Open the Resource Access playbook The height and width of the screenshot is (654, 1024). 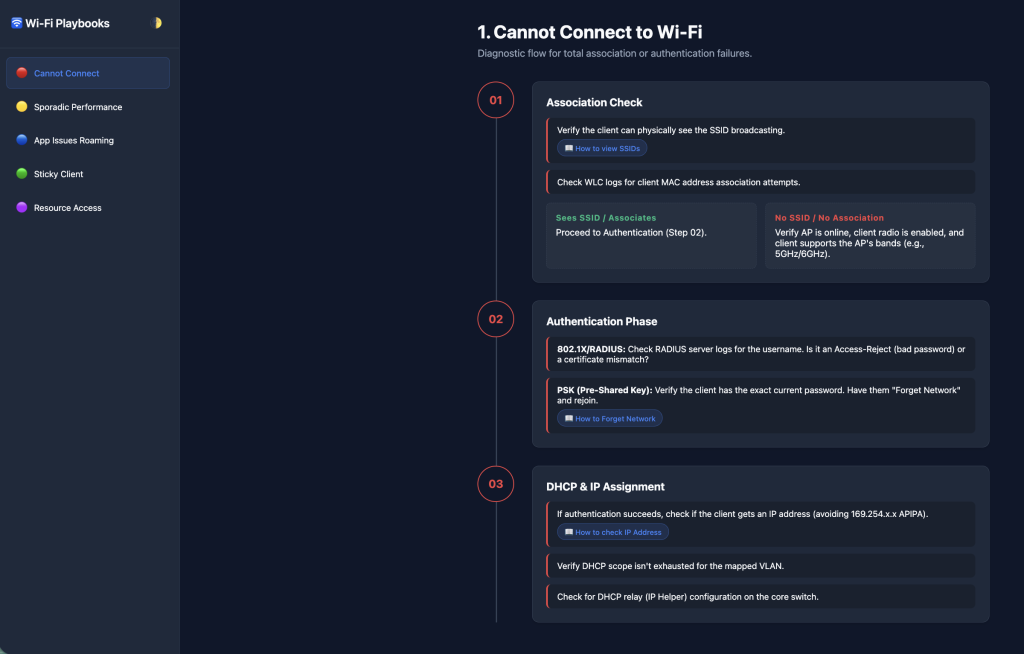click(68, 208)
